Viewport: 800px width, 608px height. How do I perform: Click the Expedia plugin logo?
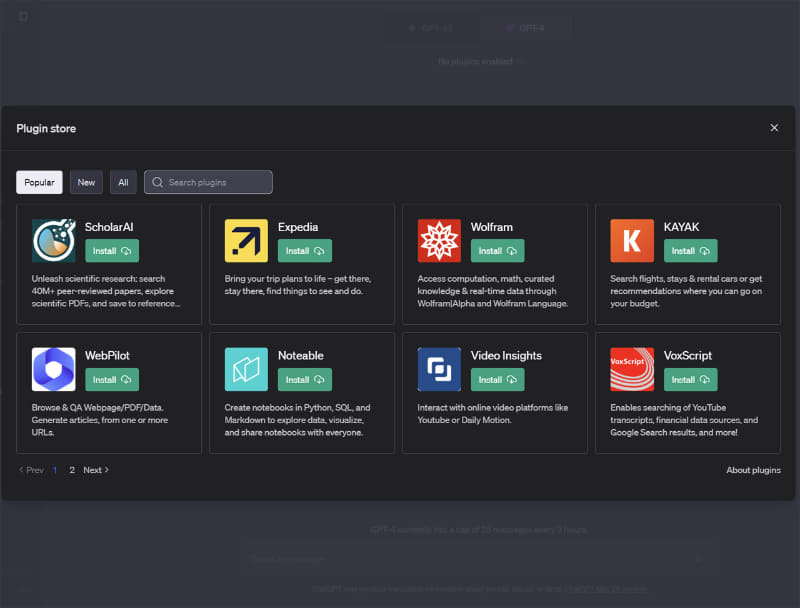(x=246, y=241)
